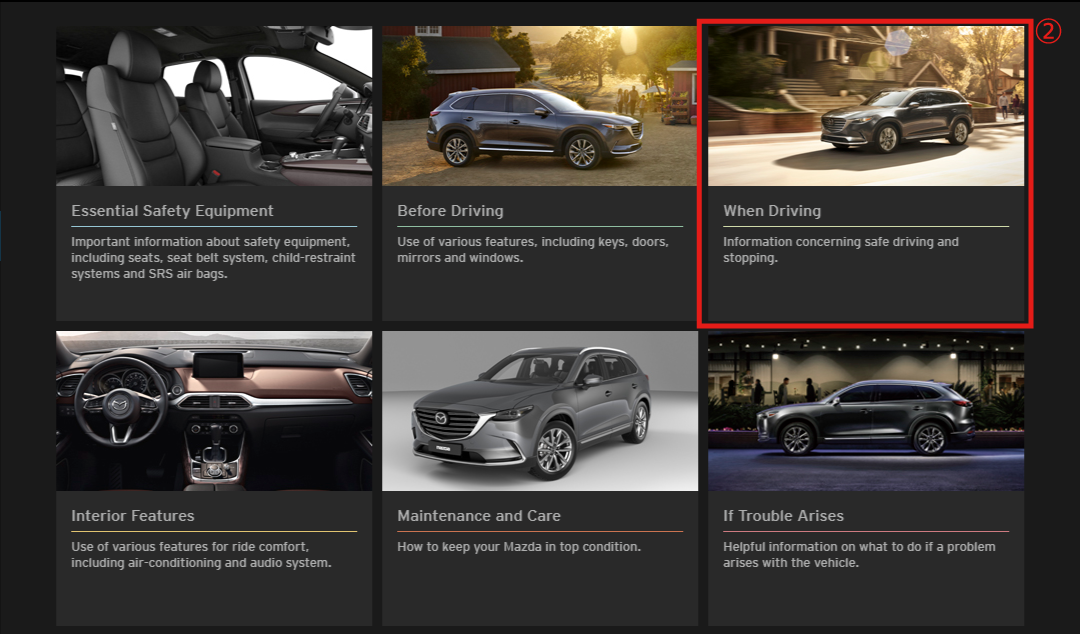Go to the Before Driving title
Screen dimensions: 1080x634
(450, 211)
